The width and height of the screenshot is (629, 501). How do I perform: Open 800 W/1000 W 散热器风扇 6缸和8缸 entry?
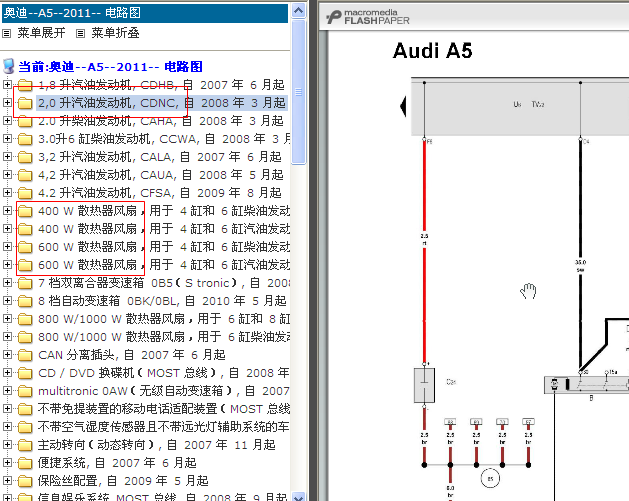(x=164, y=319)
